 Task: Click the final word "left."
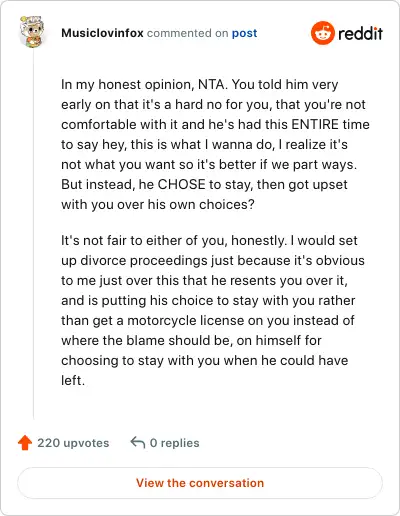point(73,380)
